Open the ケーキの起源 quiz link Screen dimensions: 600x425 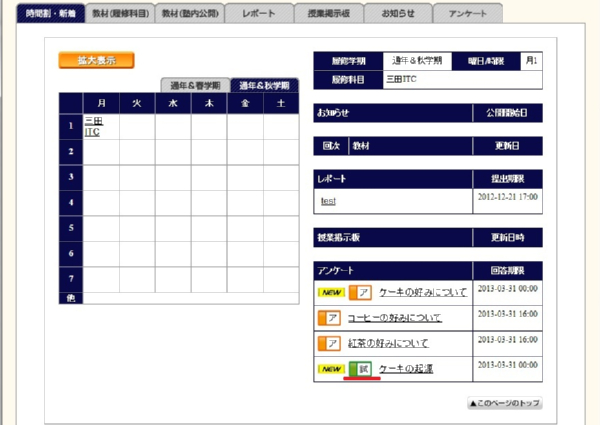click(406, 369)
